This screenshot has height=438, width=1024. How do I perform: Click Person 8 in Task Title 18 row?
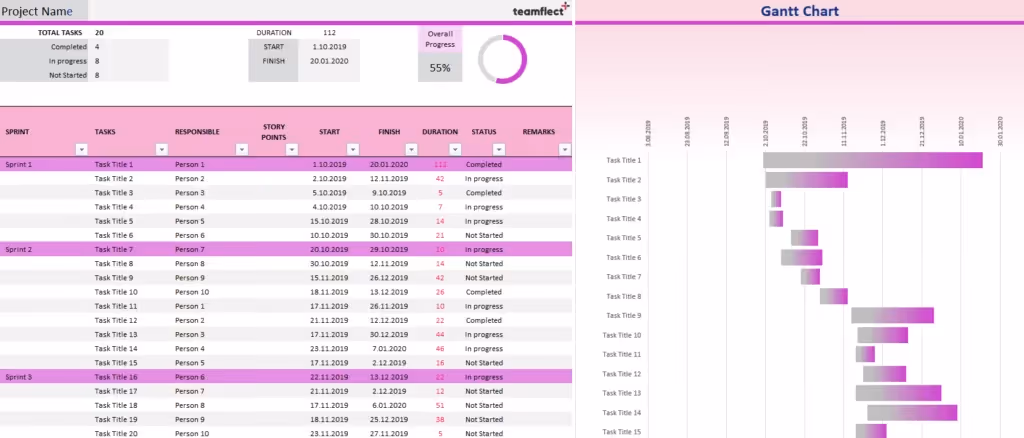(x=189, y=405)
